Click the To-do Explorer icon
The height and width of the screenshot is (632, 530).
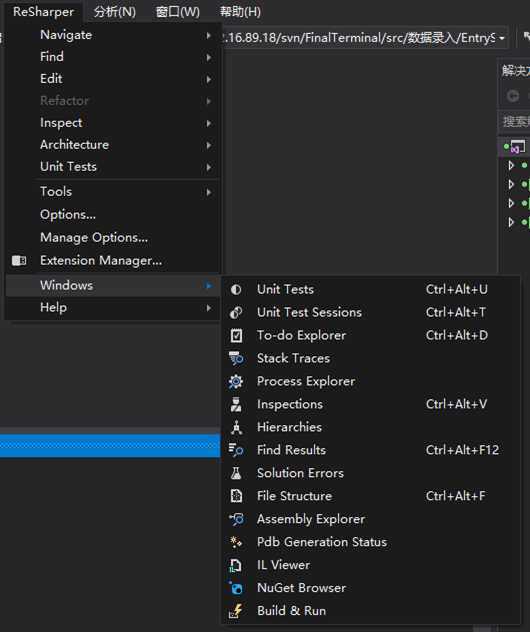click(236, 335)
